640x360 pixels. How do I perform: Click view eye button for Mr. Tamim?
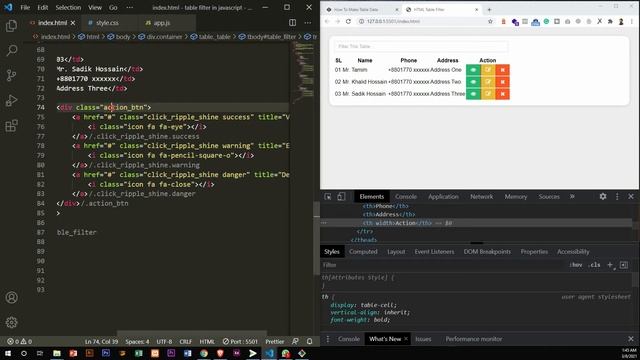[x=473, y=70]
